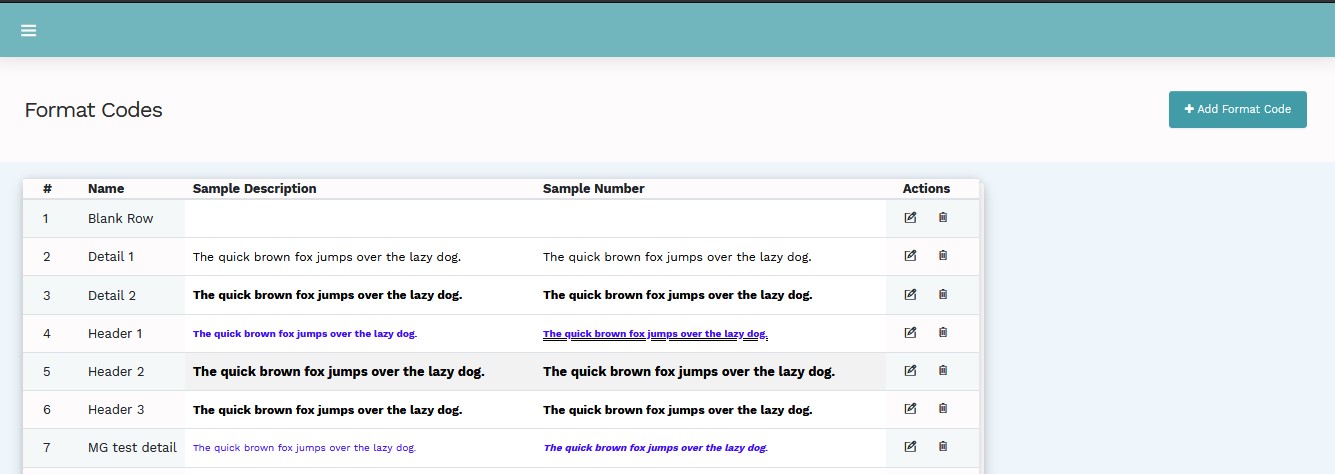
Task: Delete the MG test detail format code
Action: pyautogui.click(x=943, y=447)
